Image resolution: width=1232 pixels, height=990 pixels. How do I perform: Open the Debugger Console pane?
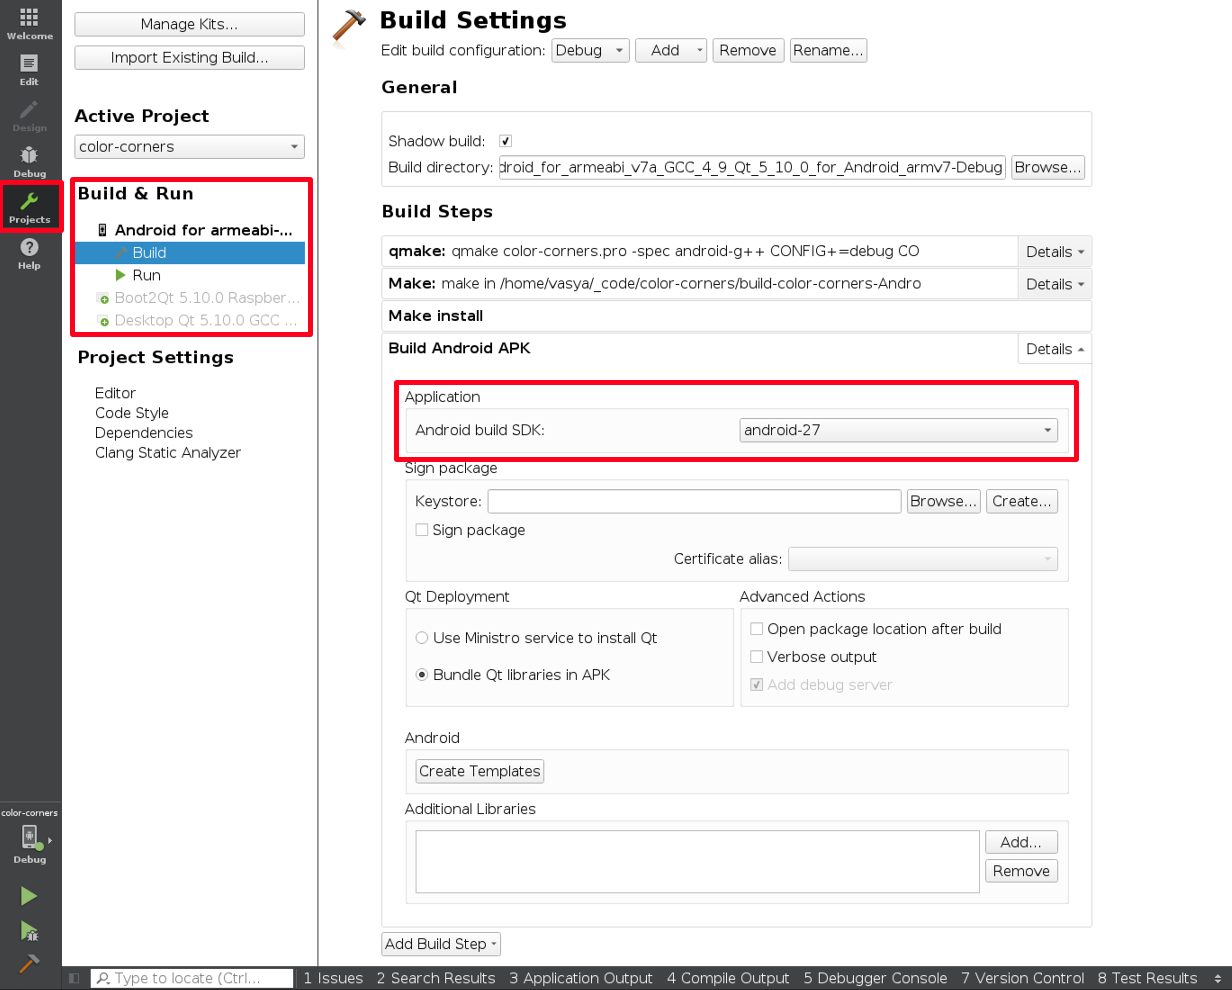click(x=875, y=978)
